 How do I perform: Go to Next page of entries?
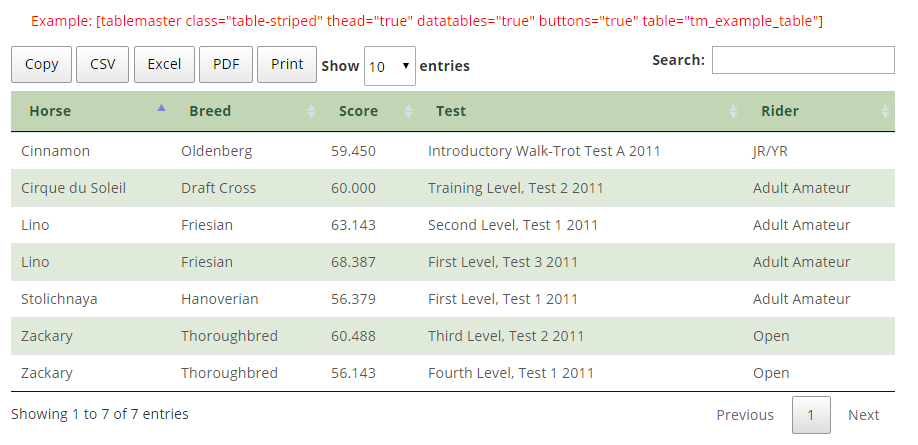tap(864, 415)
